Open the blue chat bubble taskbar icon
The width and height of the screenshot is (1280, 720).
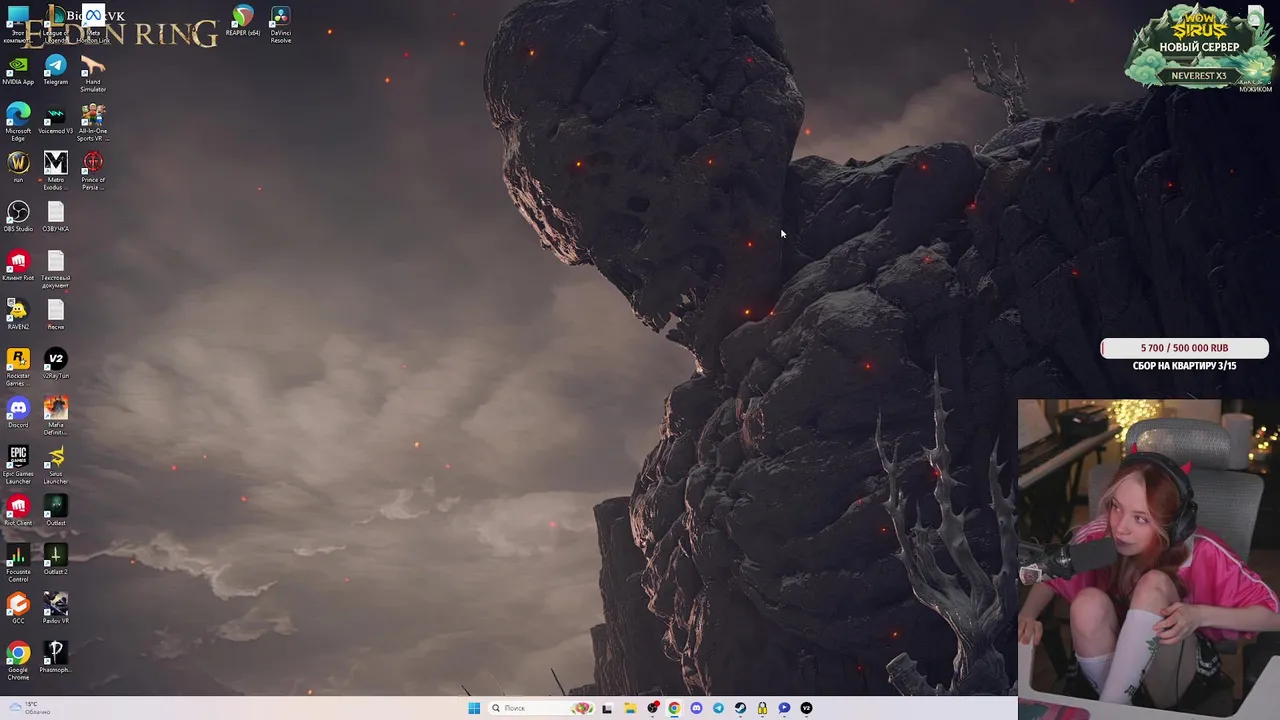[784, 708]
